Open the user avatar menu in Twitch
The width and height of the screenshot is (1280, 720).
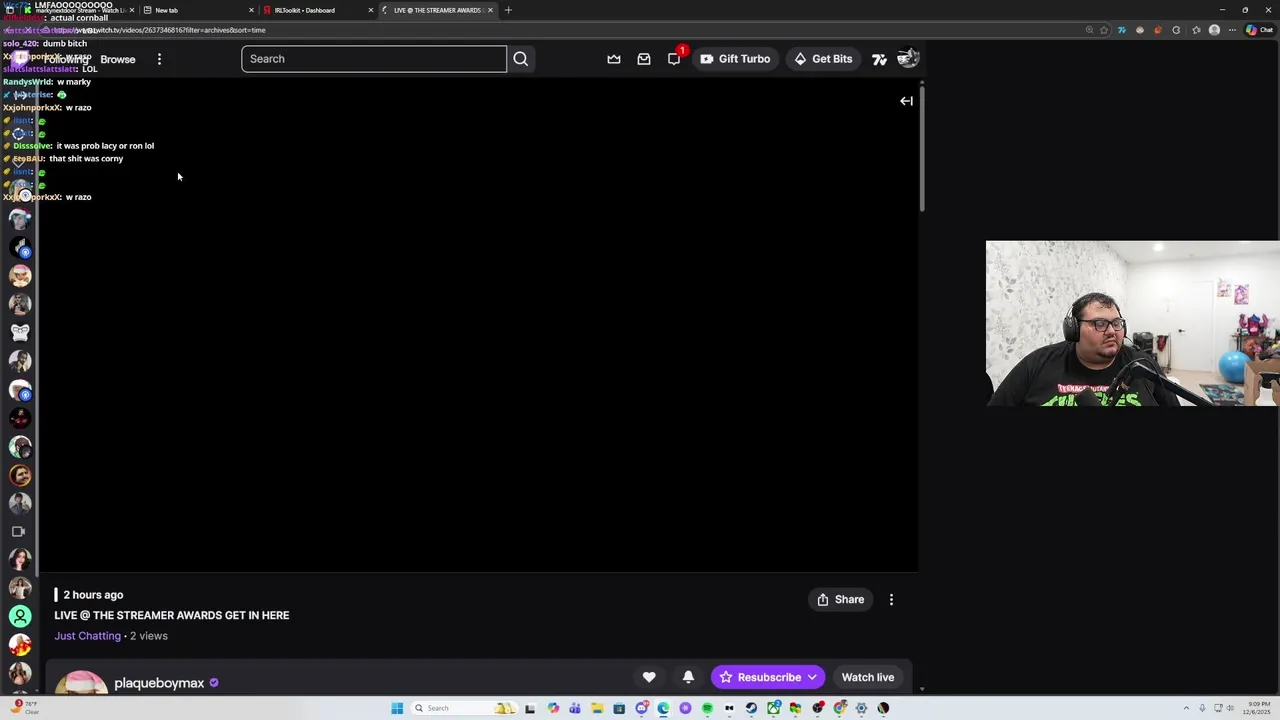click(x=908, y=59)
